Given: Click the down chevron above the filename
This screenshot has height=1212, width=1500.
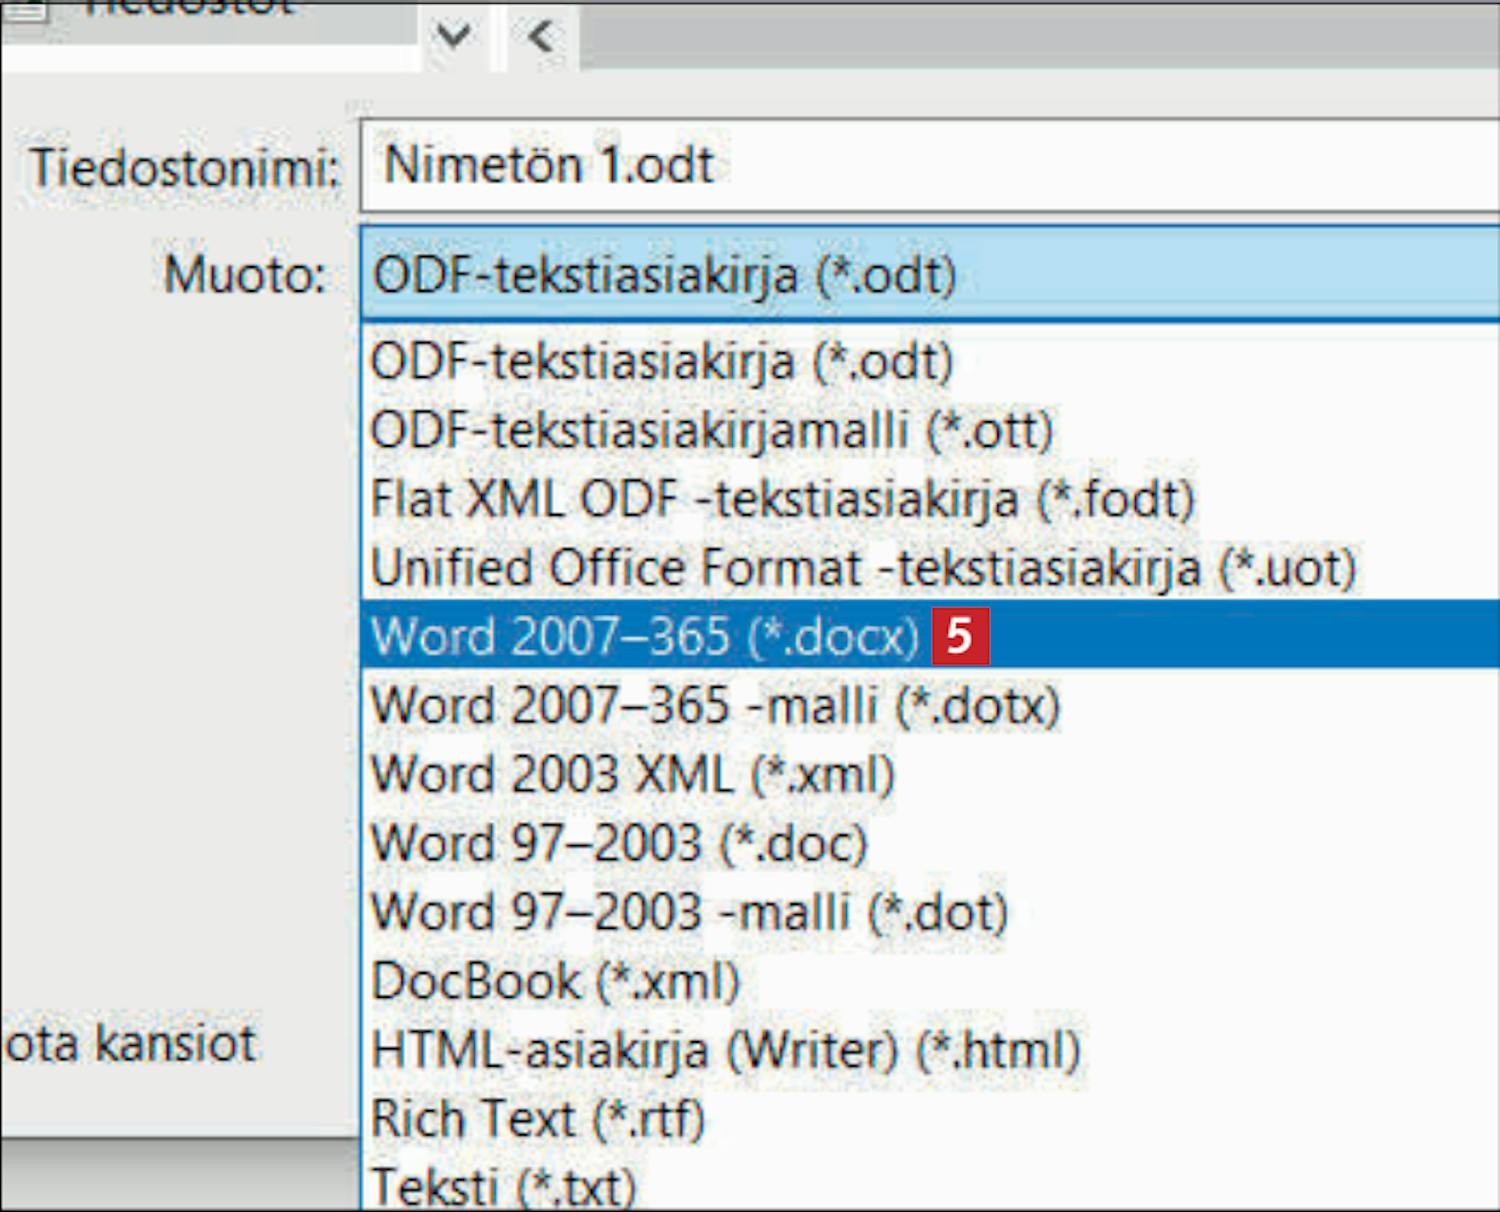Looking at the screenshot, I should click(453, 37).
